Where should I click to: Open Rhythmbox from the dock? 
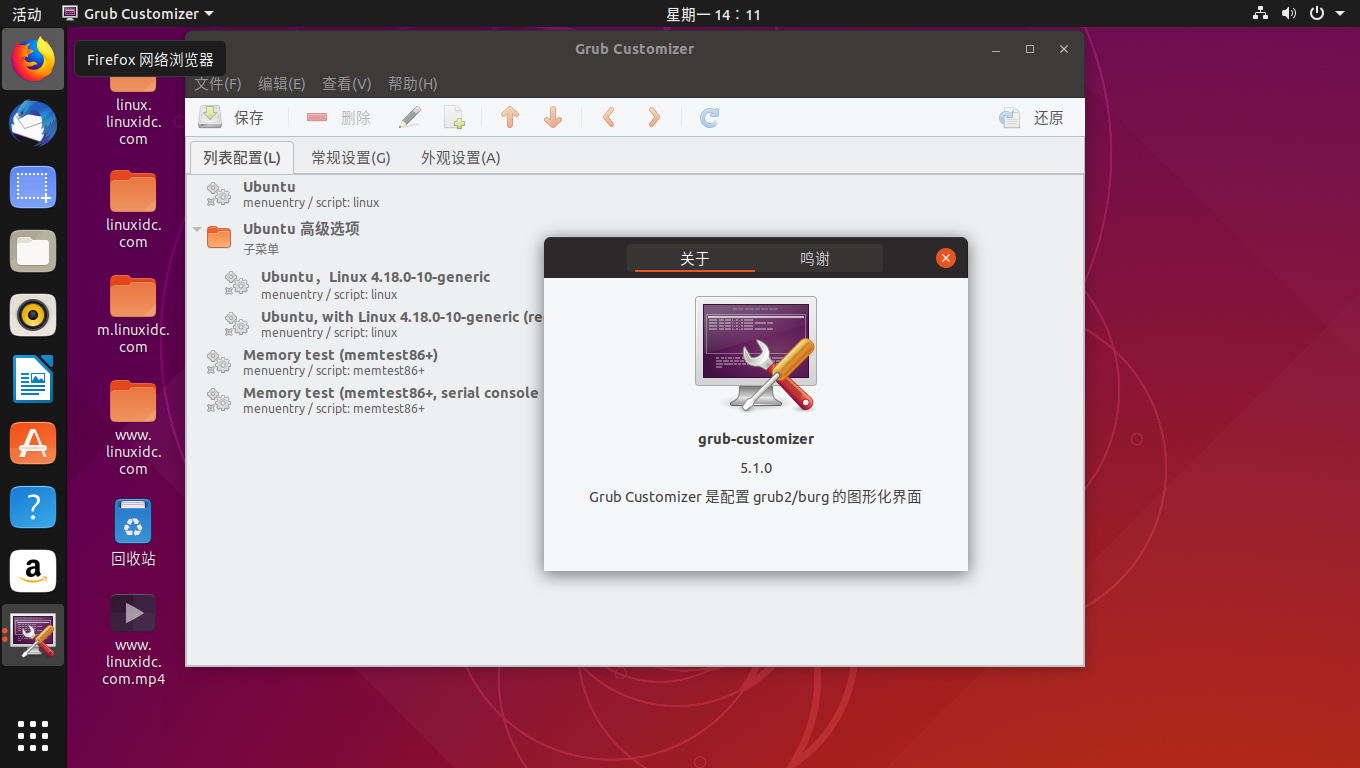(33, 315)
